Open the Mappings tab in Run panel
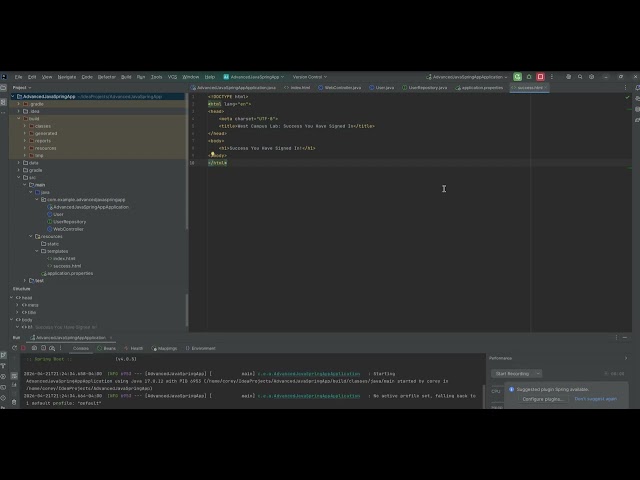Image resolution: width=640 pixels, height=480 pixels. click(164, 348)
